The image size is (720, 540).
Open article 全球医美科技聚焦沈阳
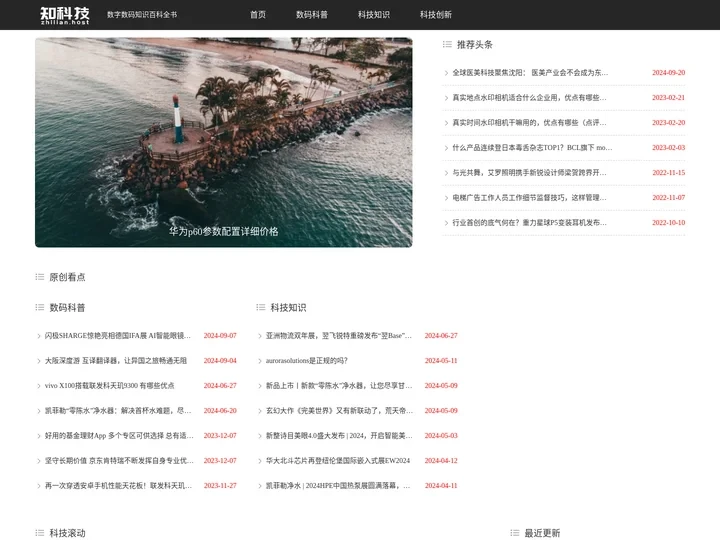click(x=530, y=73)
